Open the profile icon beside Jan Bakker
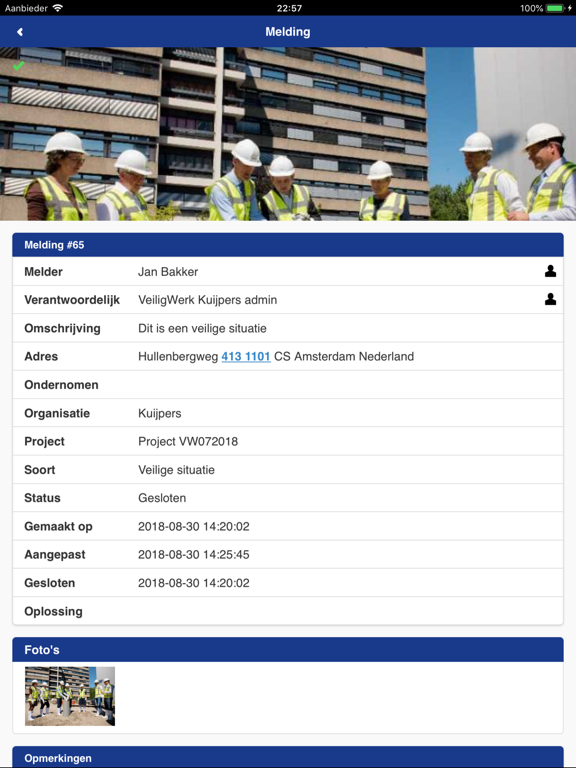 point(550,271)
